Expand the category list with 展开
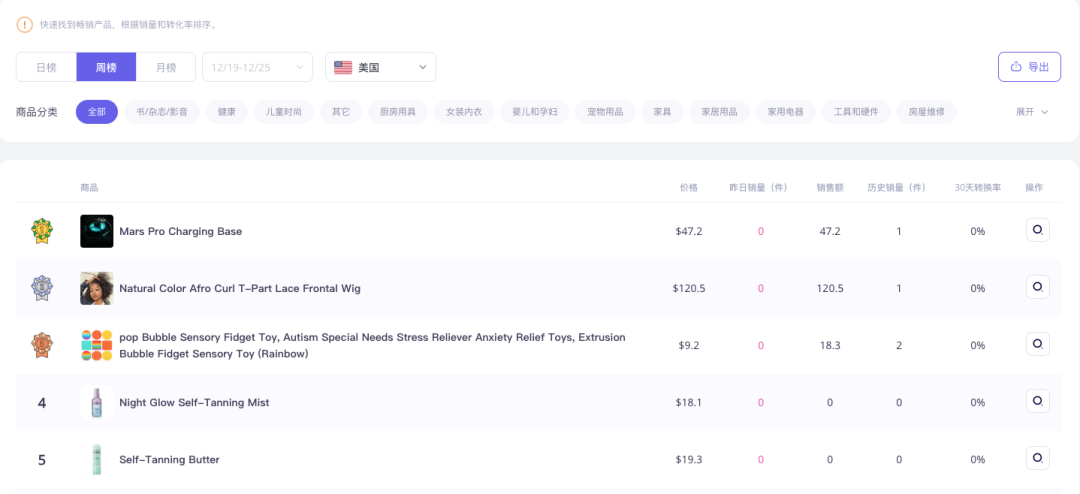 point(1032,112)
